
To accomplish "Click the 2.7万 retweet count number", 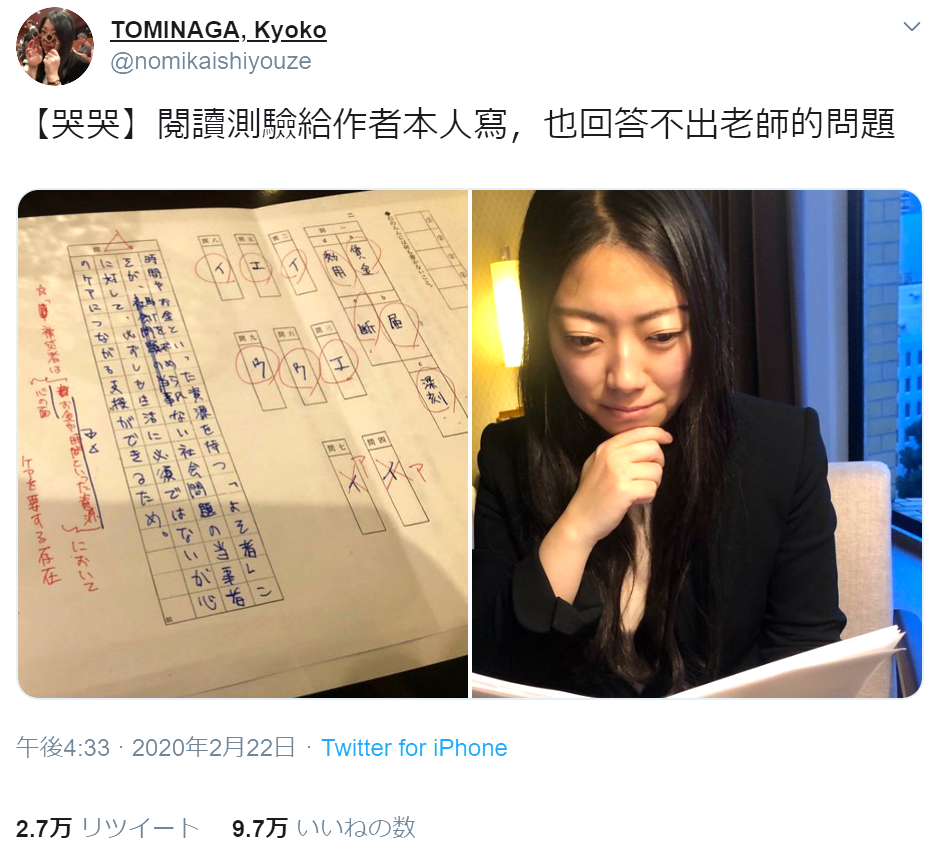I will pos(44,828).
